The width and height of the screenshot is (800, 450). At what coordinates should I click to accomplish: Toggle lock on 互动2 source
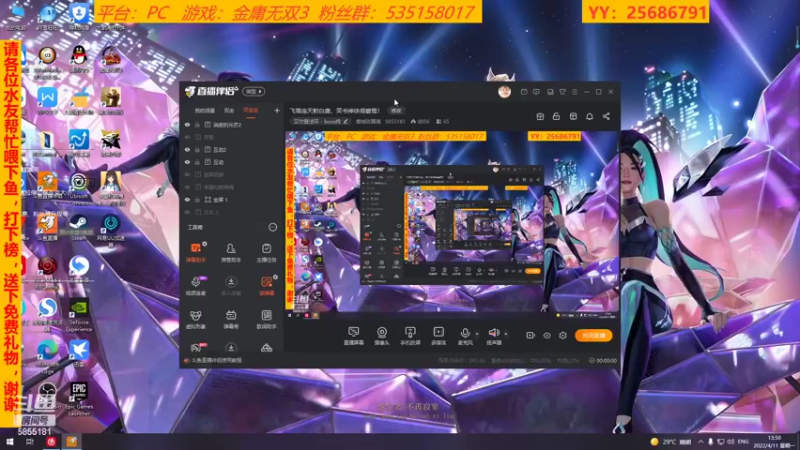(x=197, y=149)
